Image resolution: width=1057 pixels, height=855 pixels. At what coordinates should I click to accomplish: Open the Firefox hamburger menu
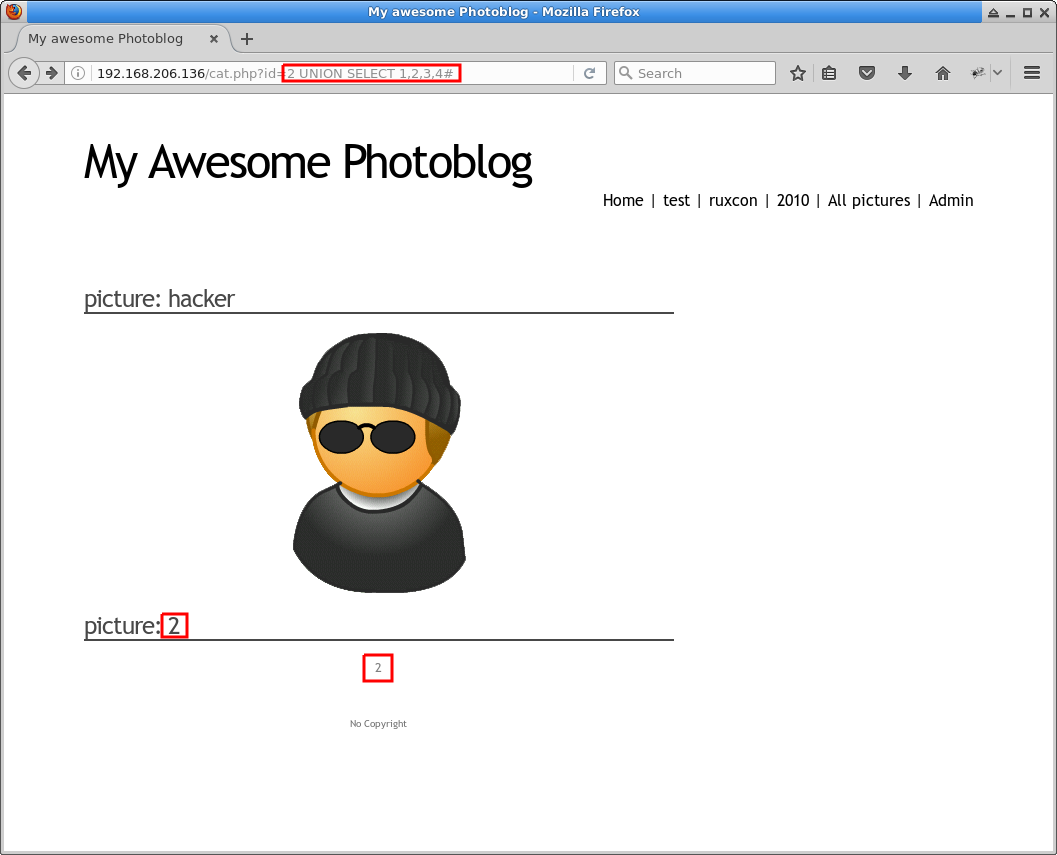[x=1031, y=73]
